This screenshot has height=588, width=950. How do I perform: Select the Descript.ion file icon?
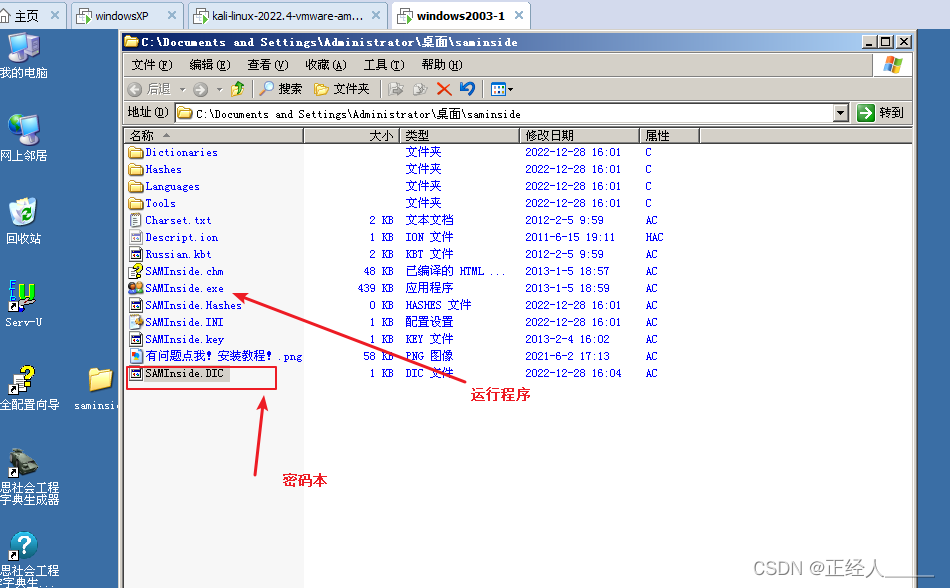[136, 237]
